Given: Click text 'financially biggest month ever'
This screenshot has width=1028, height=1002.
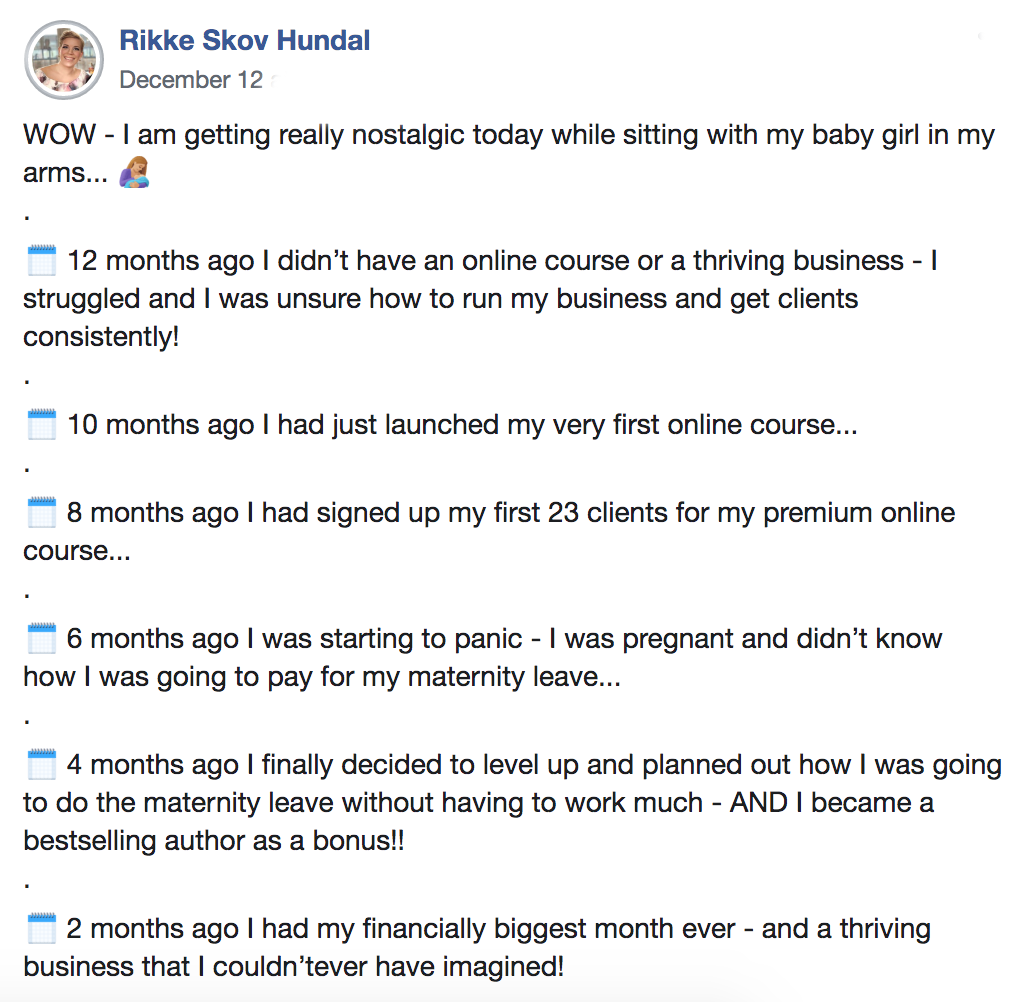Looking at the screenshot, I should pos(549,929).
